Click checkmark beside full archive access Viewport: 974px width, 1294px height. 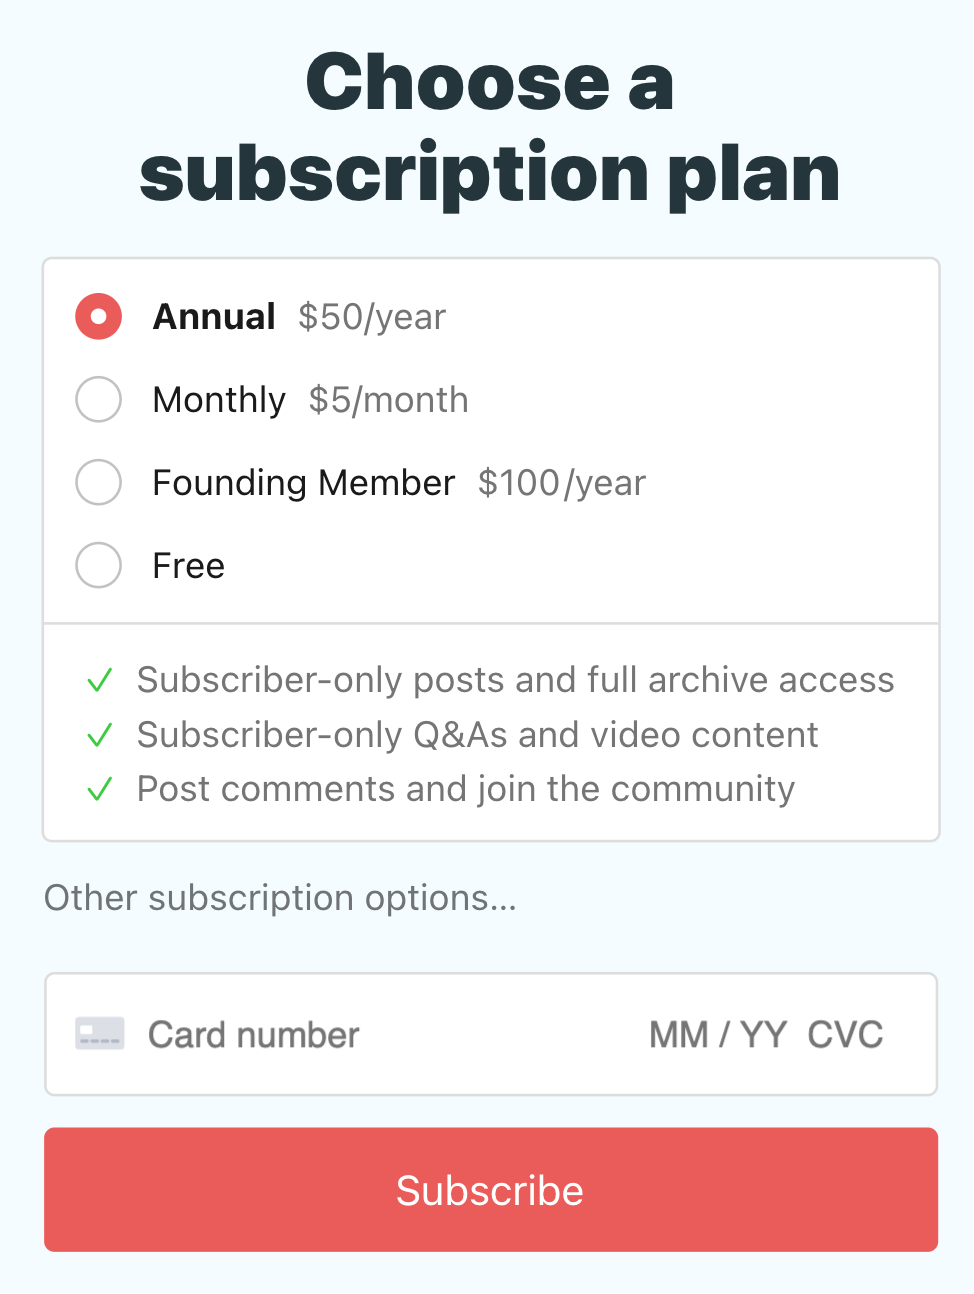(x=100, y=681)
